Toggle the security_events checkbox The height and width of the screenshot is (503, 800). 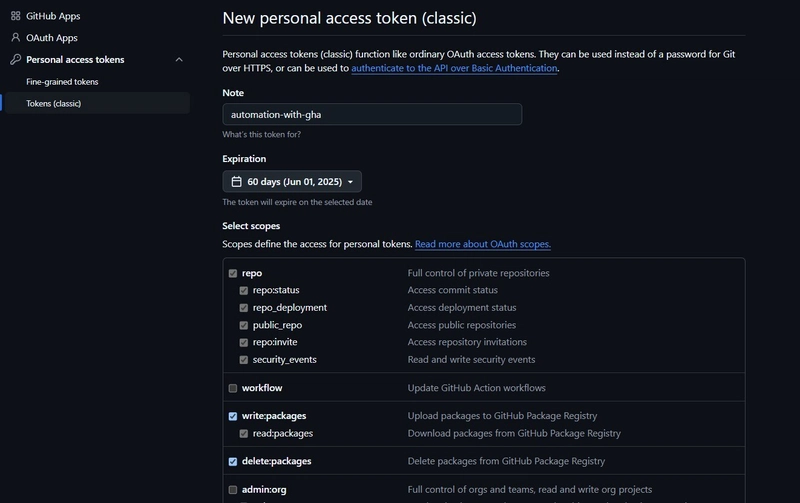point(244,360)
